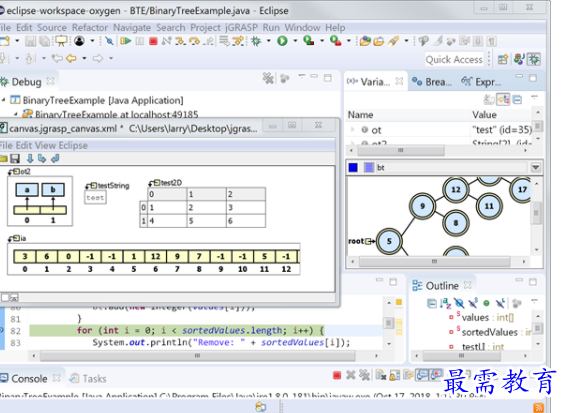This screenshot has width=565, height=413.
Task: Click the Drop to Frame icon
Action: tap(224, 41)
